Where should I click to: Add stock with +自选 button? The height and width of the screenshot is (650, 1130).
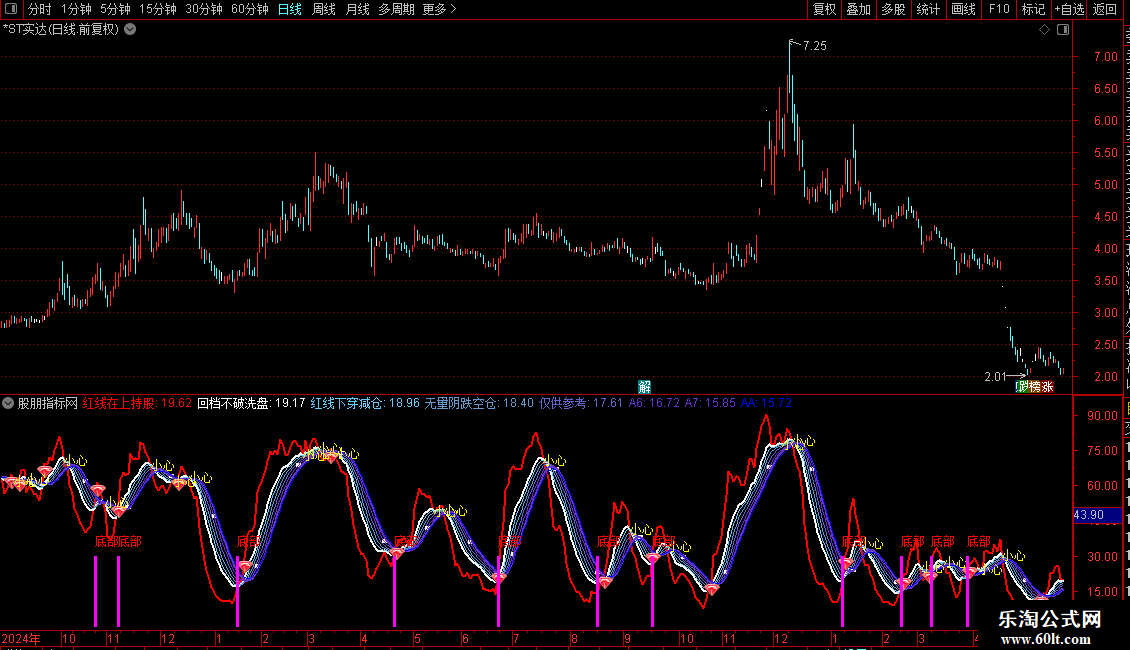[x=1069, y=9]
